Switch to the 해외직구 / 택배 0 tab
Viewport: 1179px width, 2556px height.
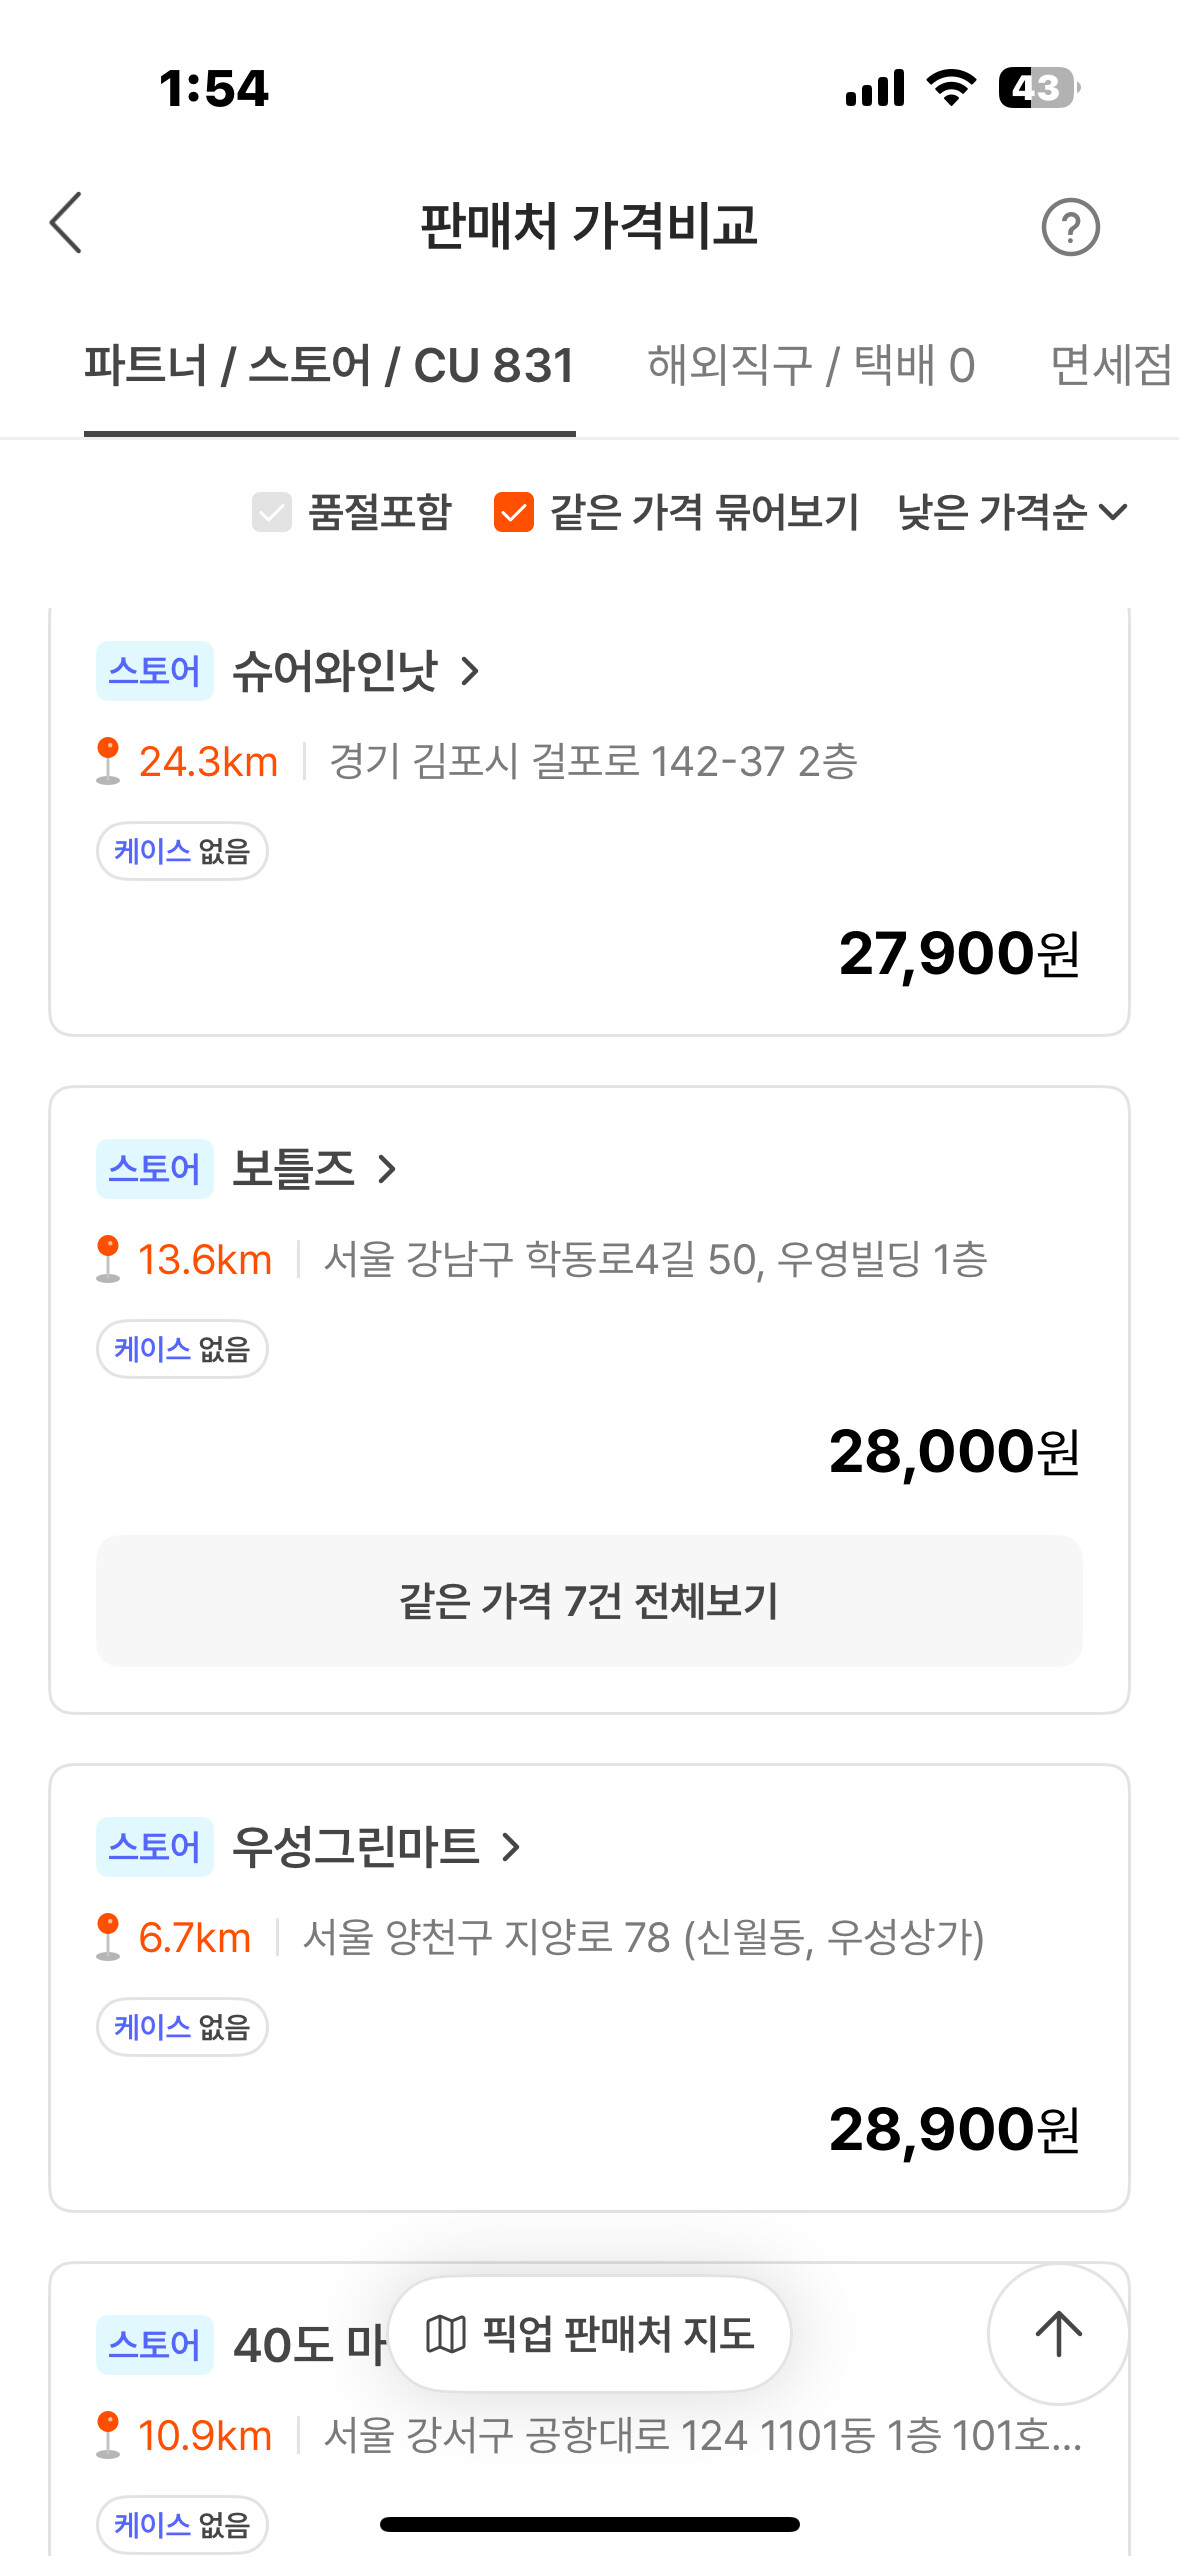811,366
